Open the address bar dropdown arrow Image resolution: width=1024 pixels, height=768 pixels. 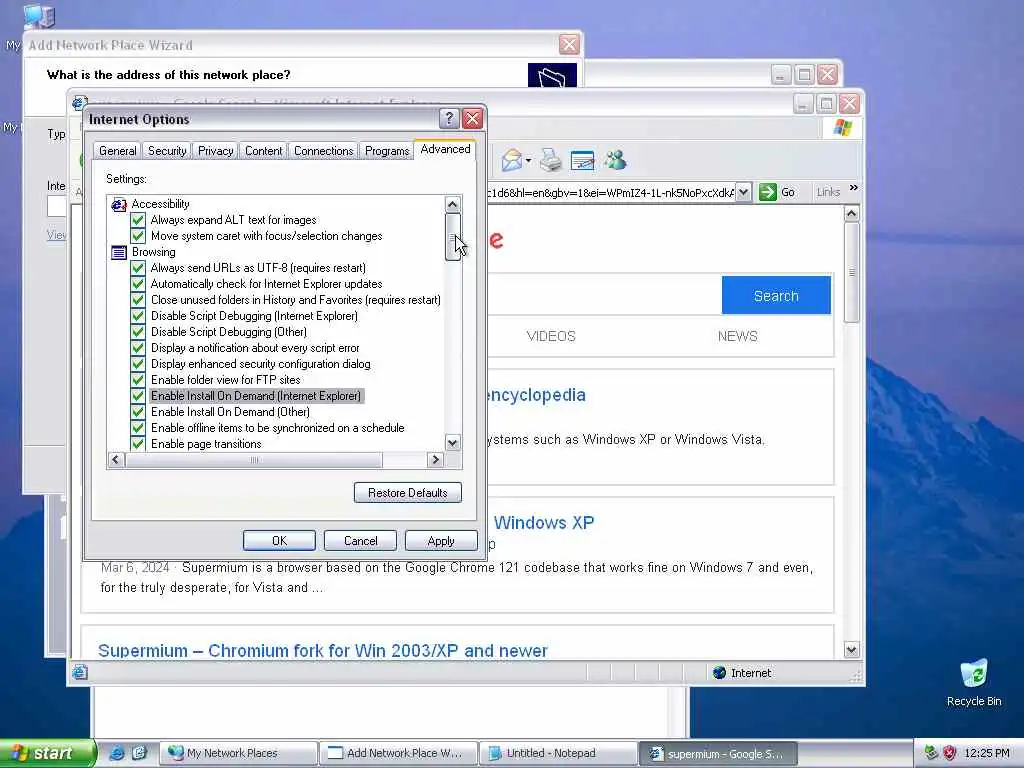(743, 192)
